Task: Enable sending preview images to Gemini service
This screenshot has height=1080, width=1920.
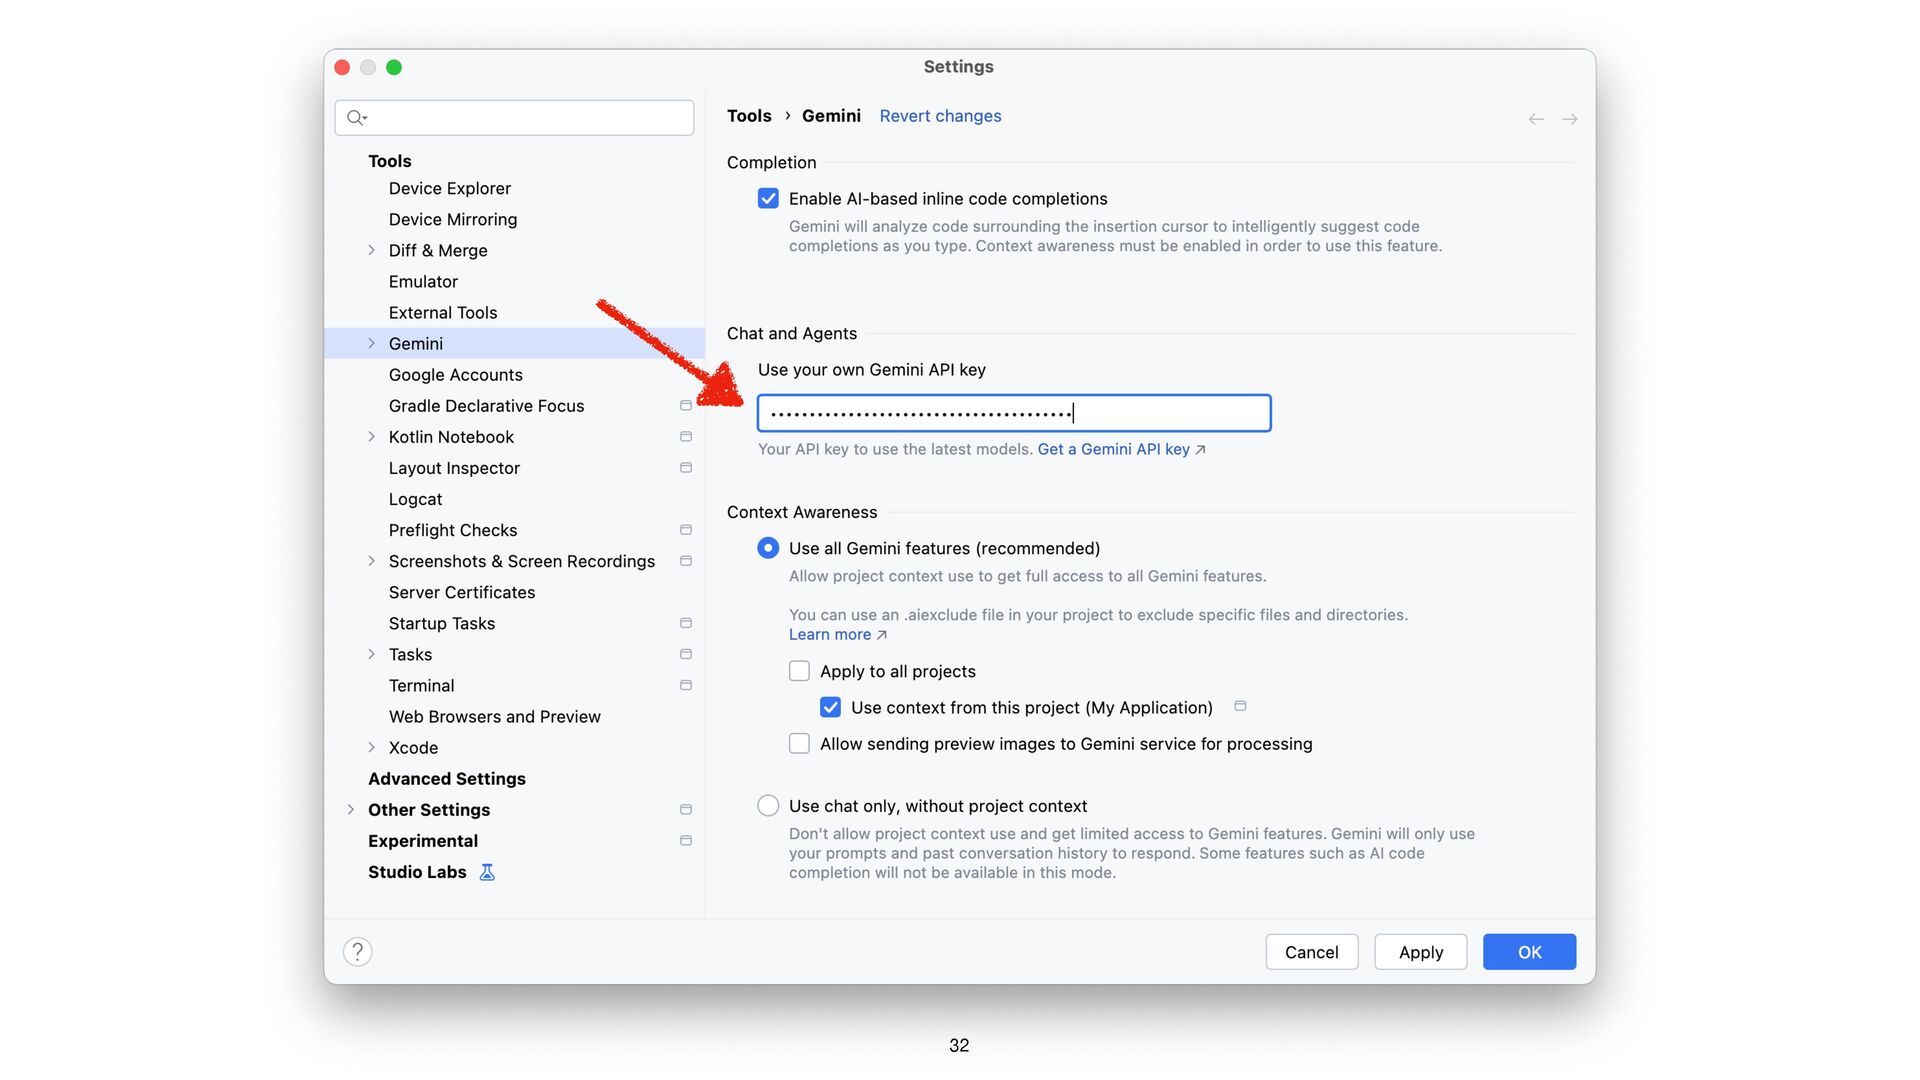Action: tap(799, 744)
